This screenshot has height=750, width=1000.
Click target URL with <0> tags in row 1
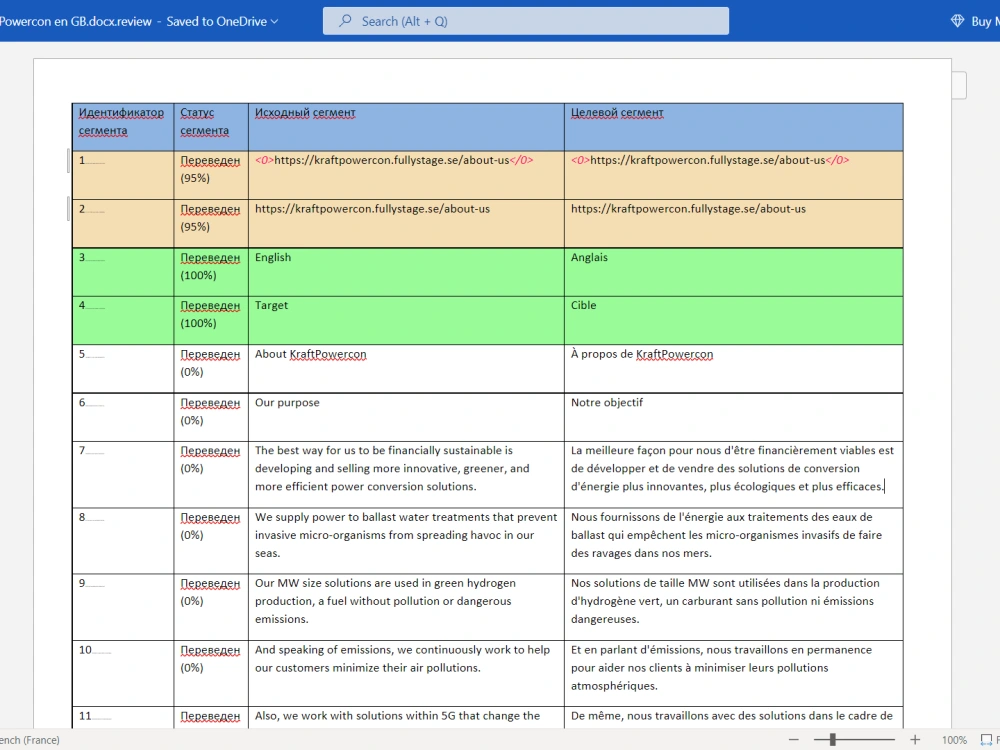click(x=710, y=160)
